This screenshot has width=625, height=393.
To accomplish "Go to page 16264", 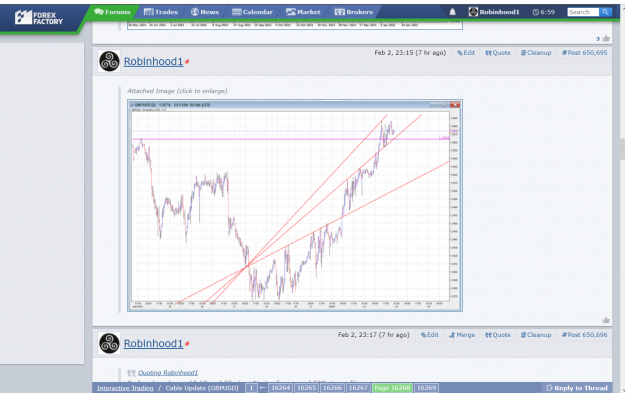I will [281, 388].
